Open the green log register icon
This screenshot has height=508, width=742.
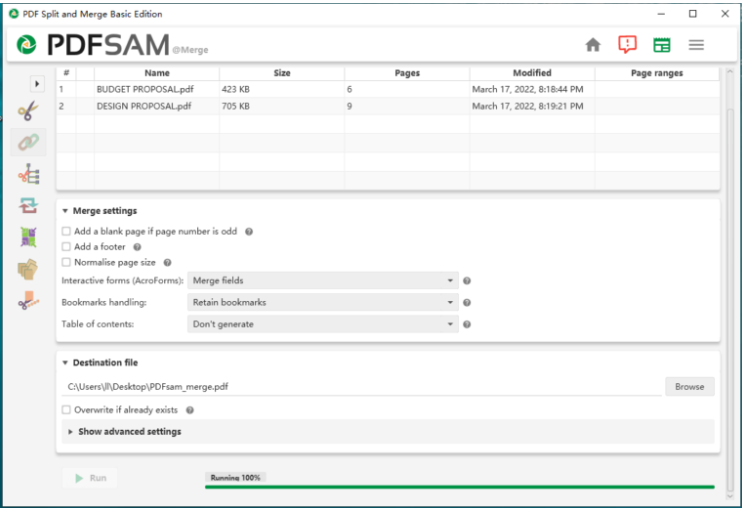click(x=662, y=45)
